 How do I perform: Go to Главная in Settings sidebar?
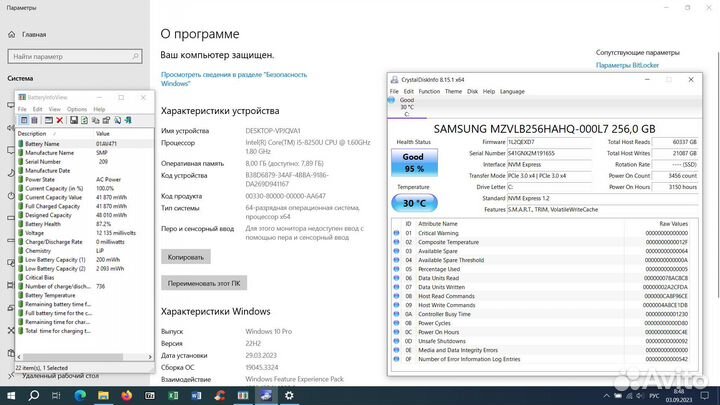(34, 34)
